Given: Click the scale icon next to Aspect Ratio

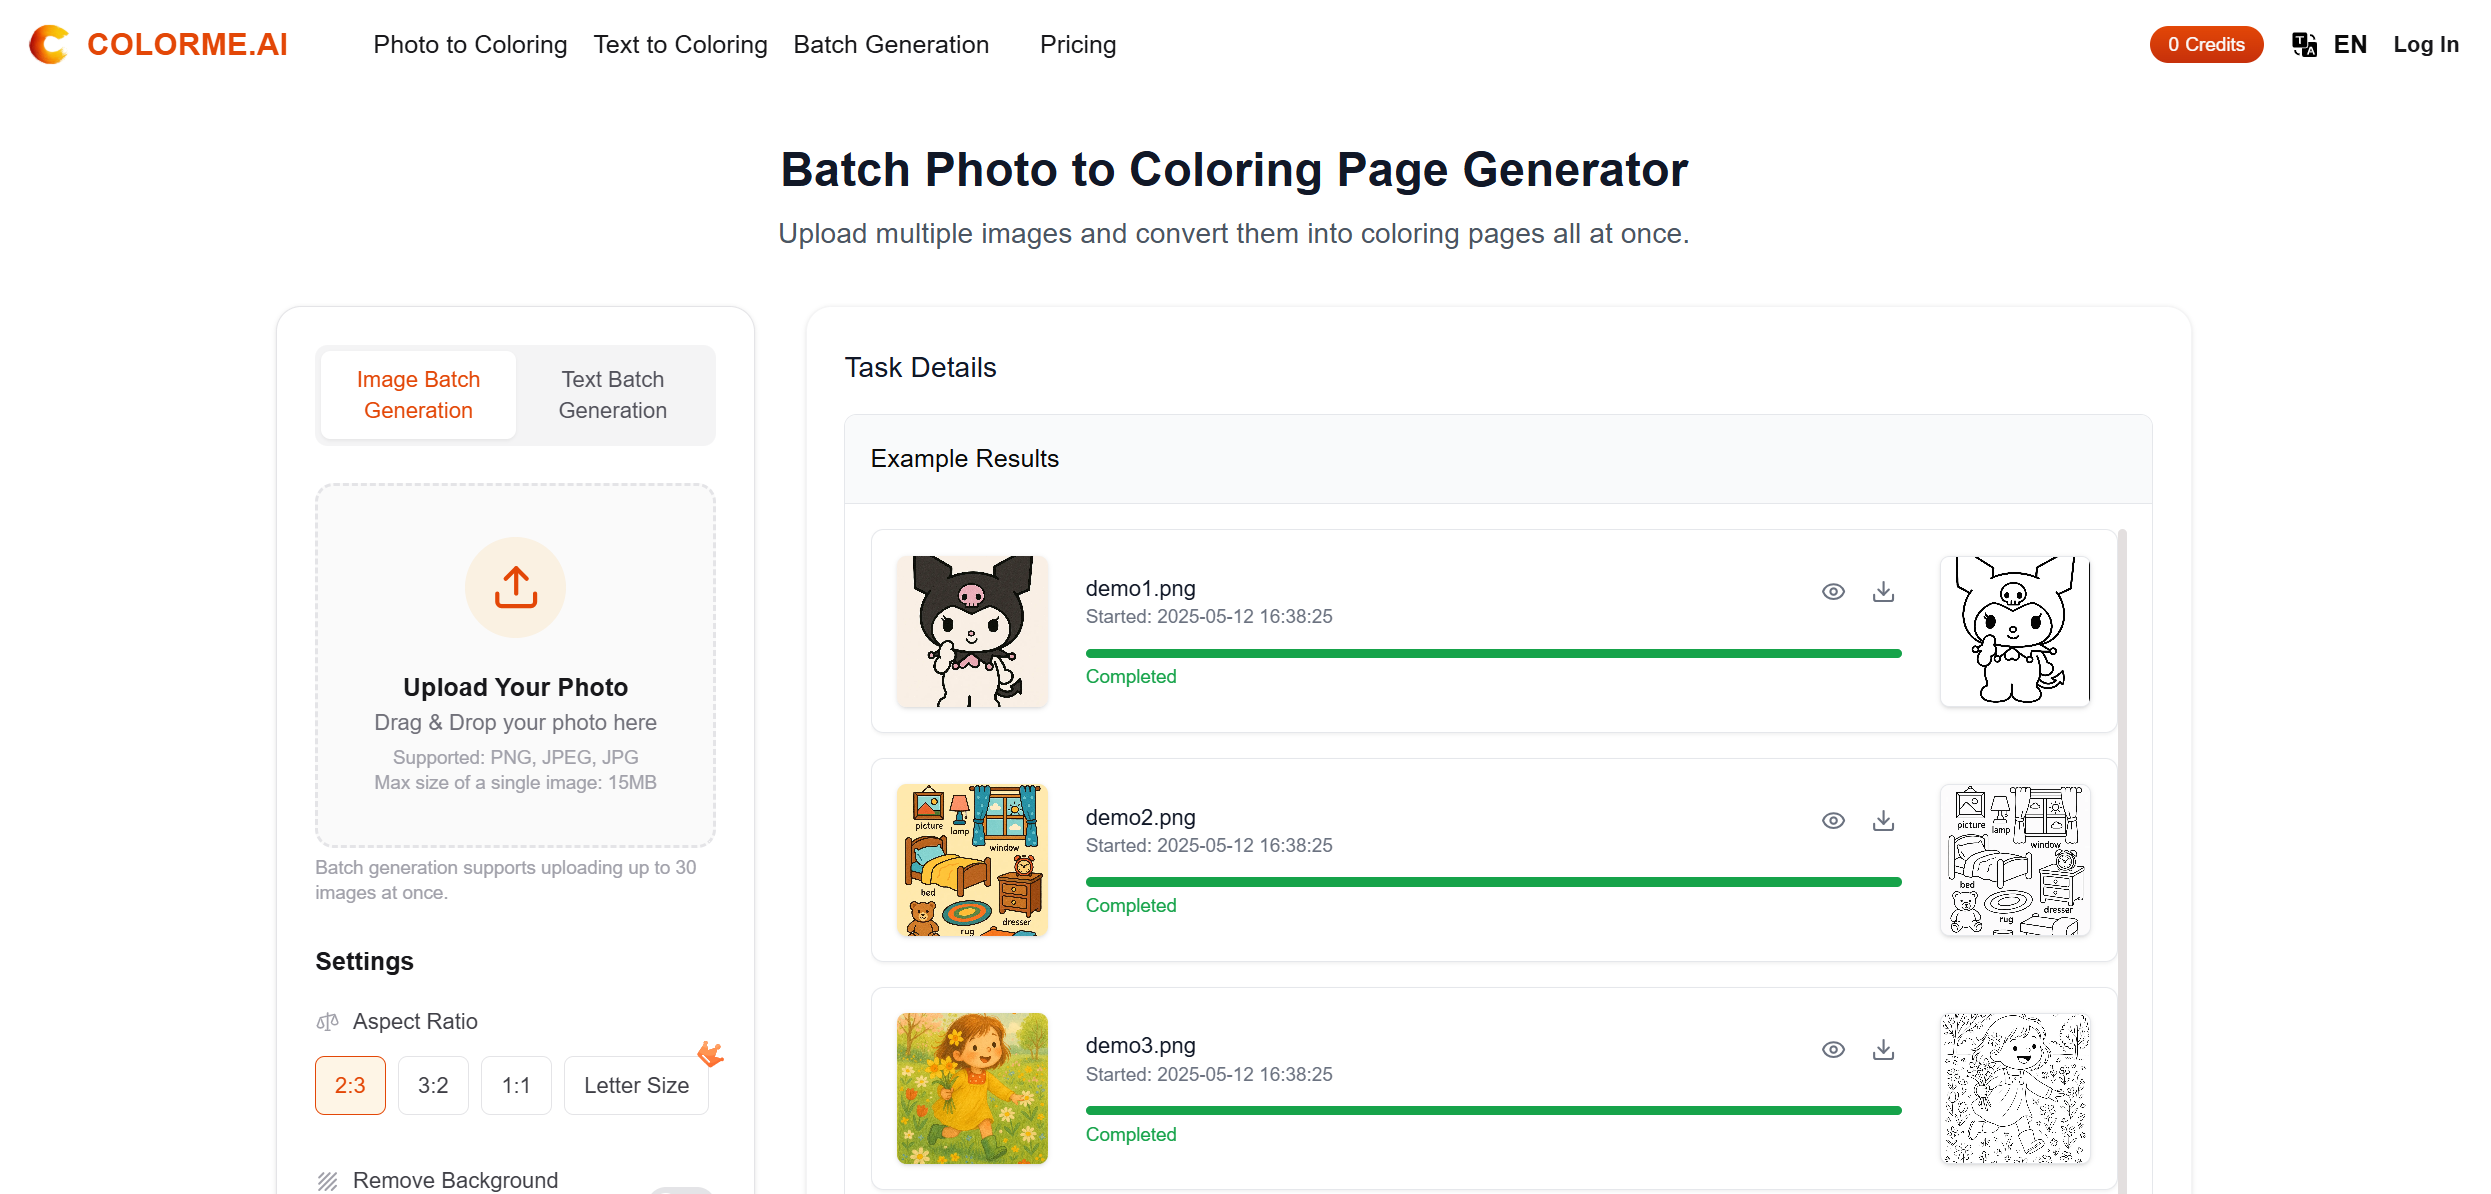Looking at the screenshot, I should [327, 1021].
